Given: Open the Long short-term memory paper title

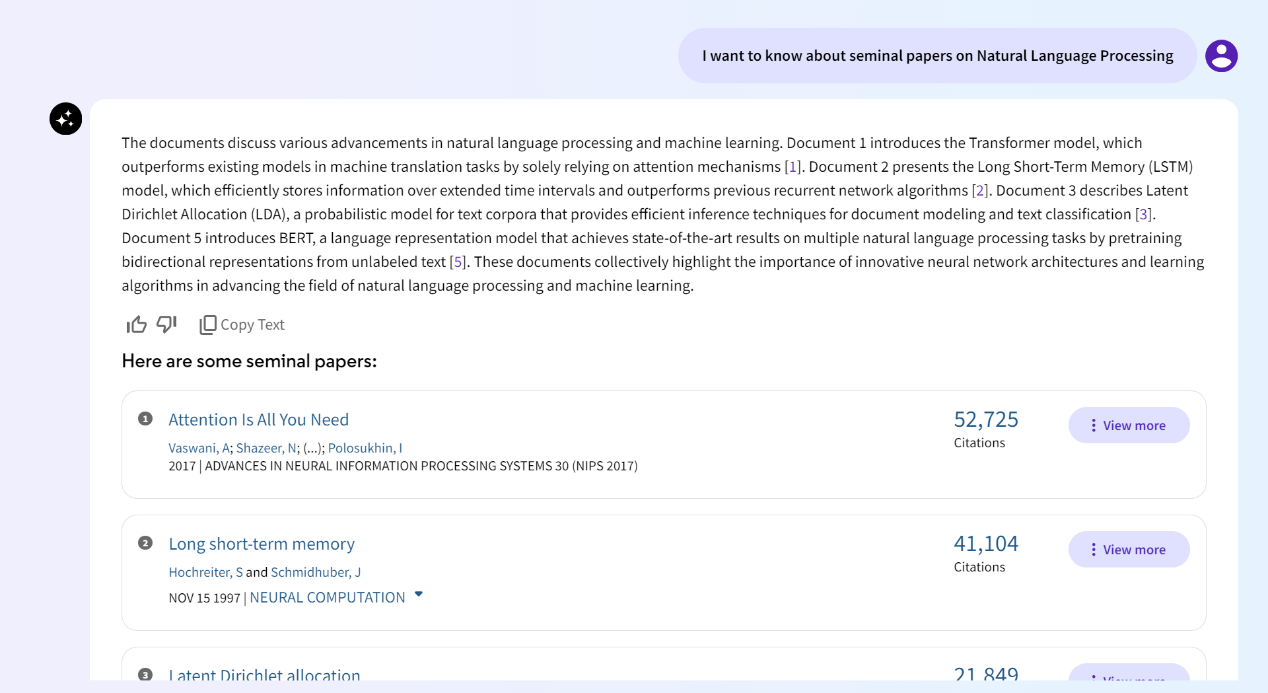Looking at the screenshot, I should click(x=261, y=544).
